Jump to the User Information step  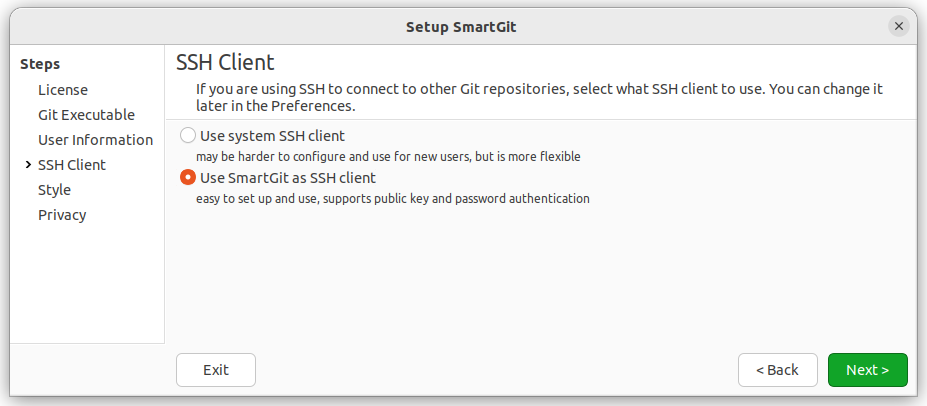[x=95, y=140]
